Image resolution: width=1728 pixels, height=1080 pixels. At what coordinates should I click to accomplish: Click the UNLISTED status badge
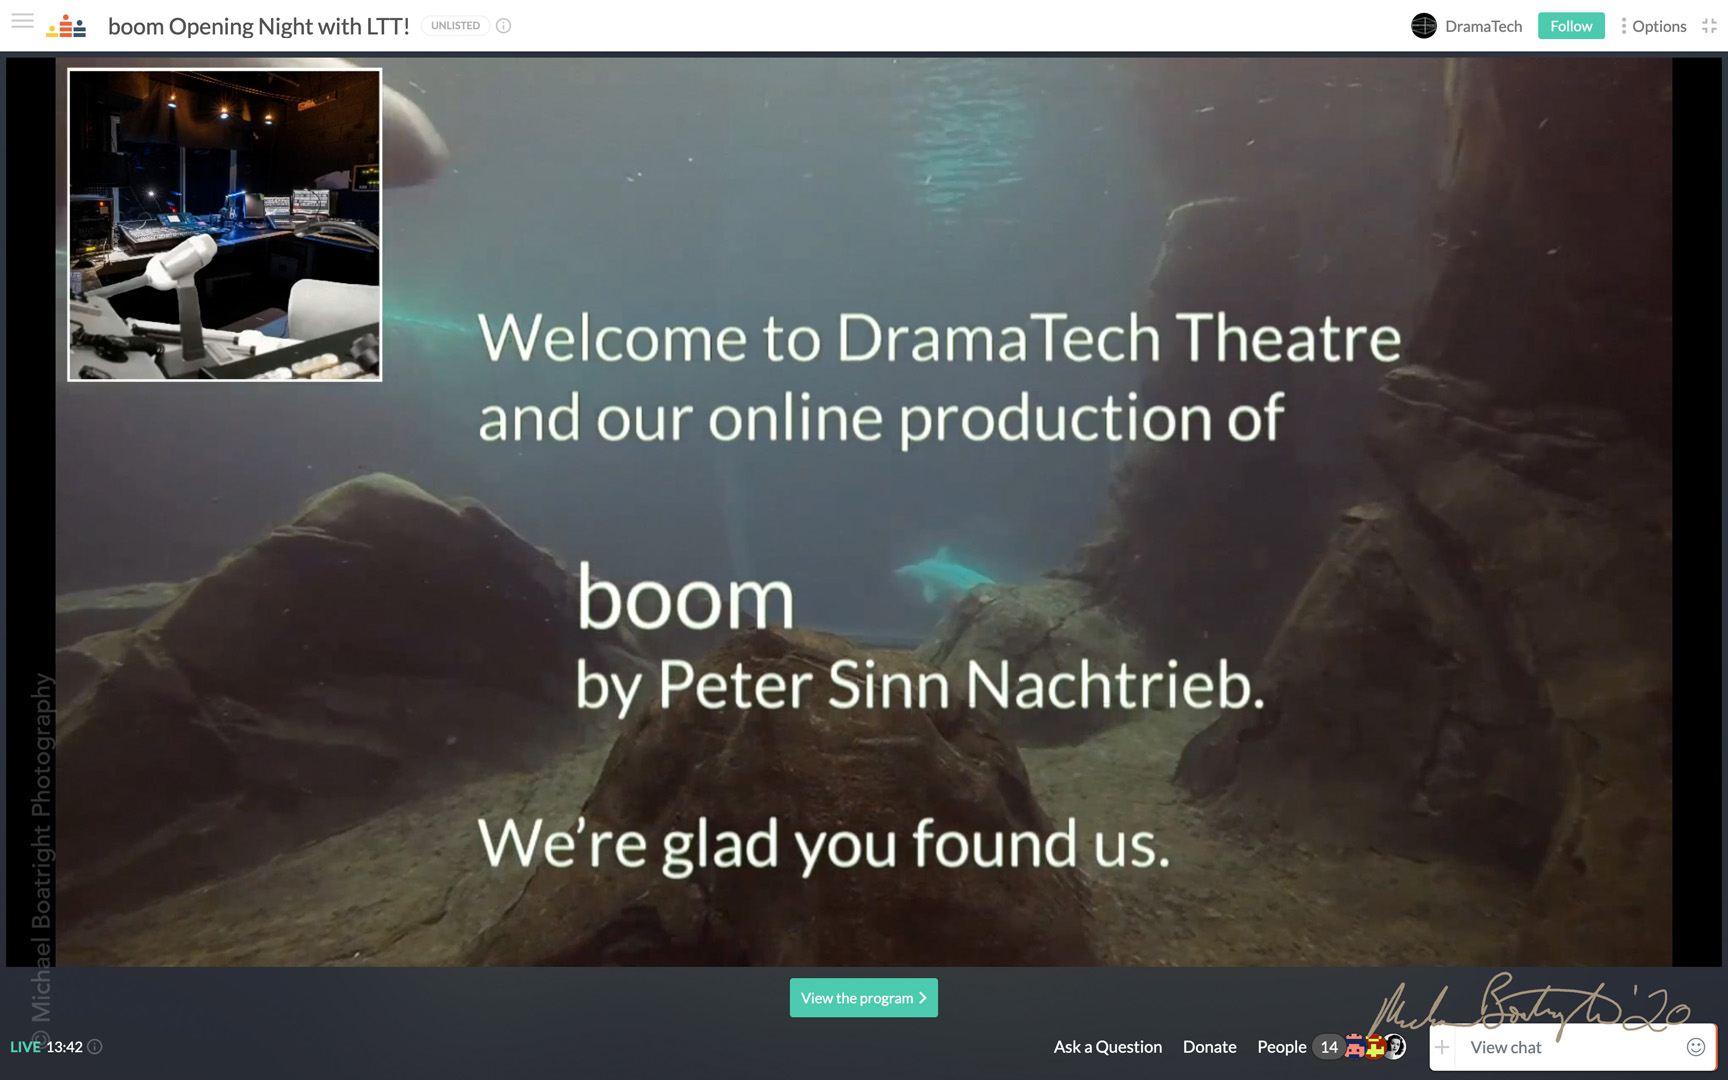455,26
